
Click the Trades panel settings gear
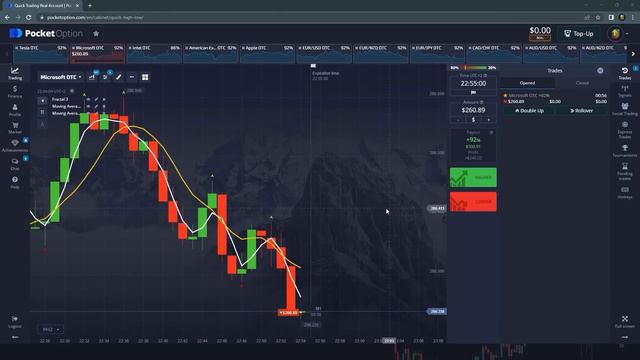coord(600,71)
